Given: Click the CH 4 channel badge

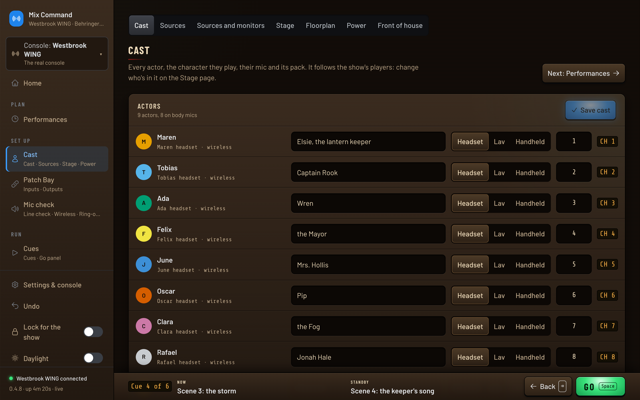Looking at the screenshot, I should click(607, 233).
